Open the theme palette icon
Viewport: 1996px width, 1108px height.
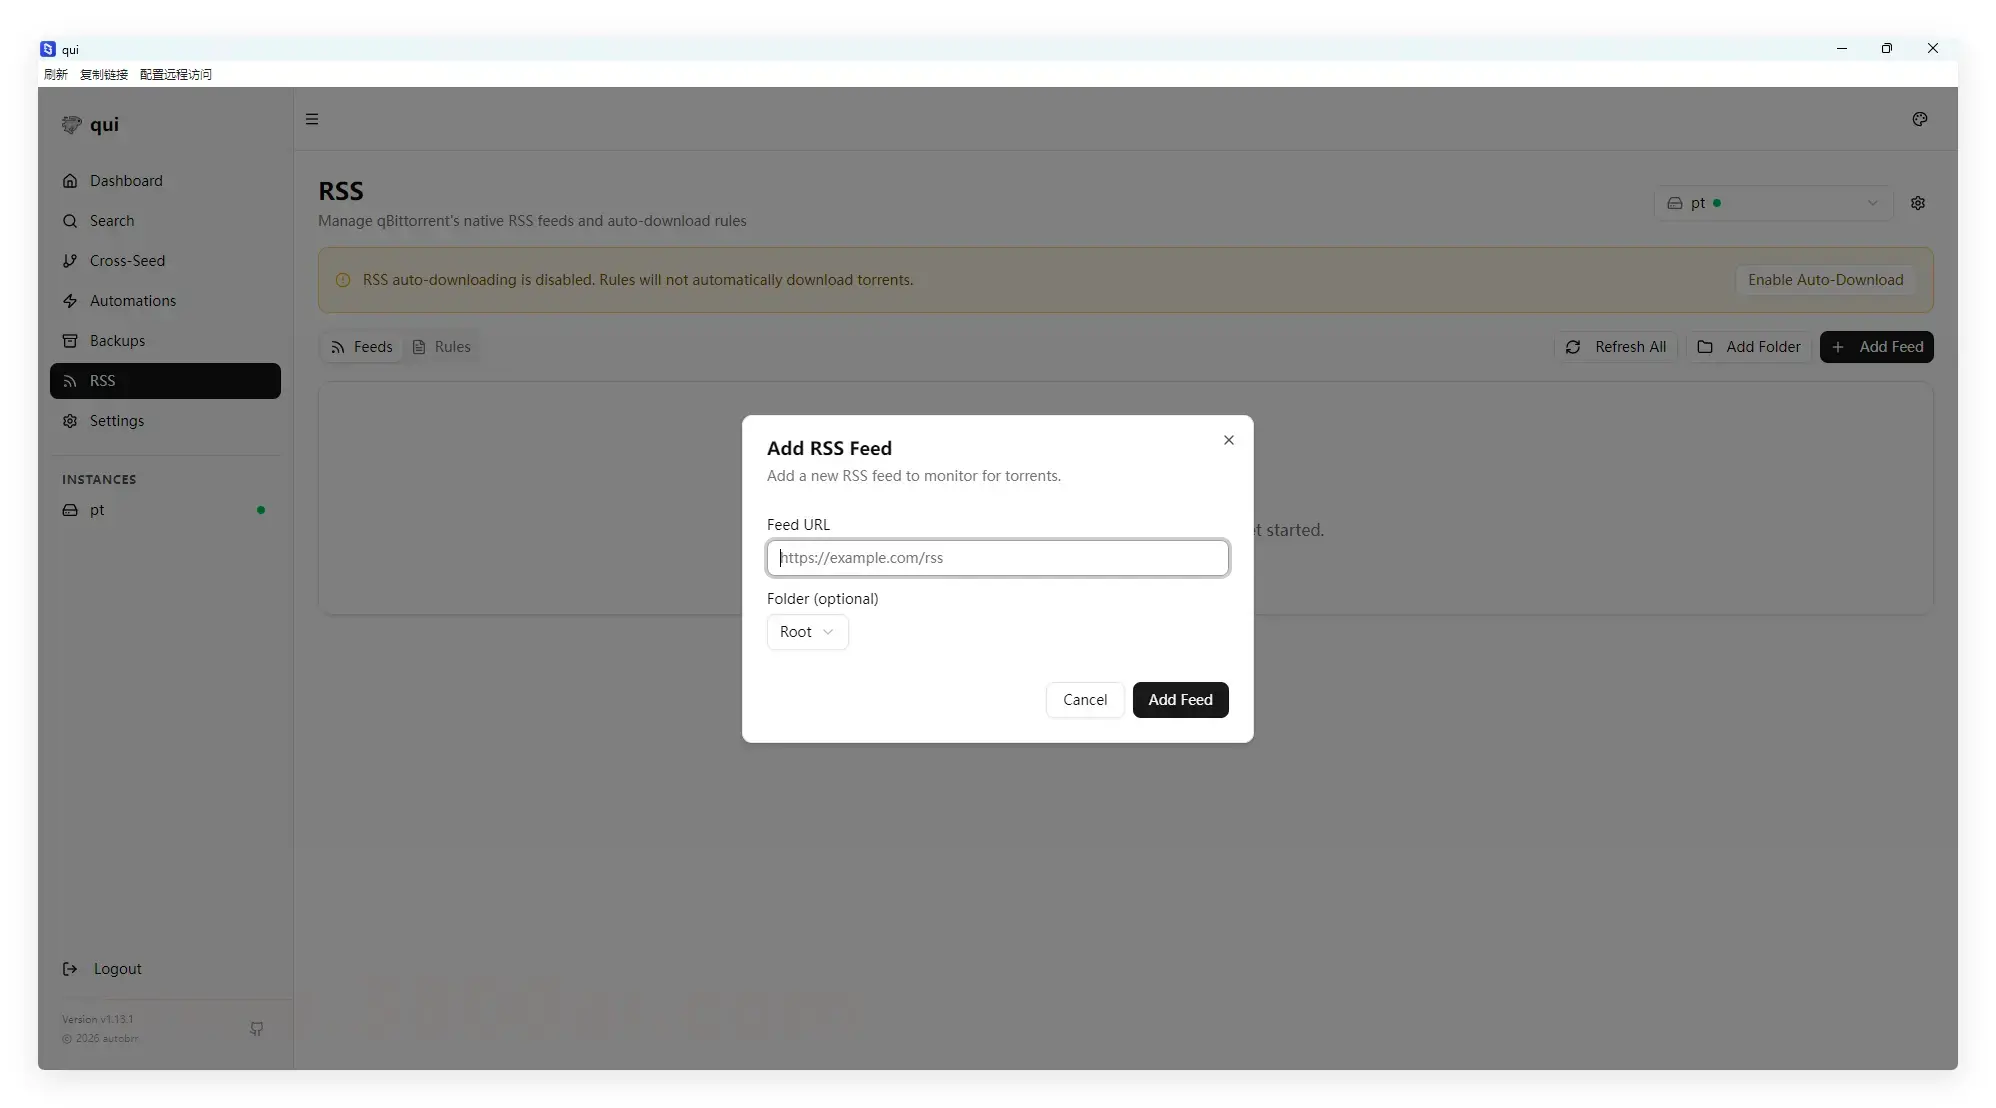pyautogui.click(x=1919, y=119)
